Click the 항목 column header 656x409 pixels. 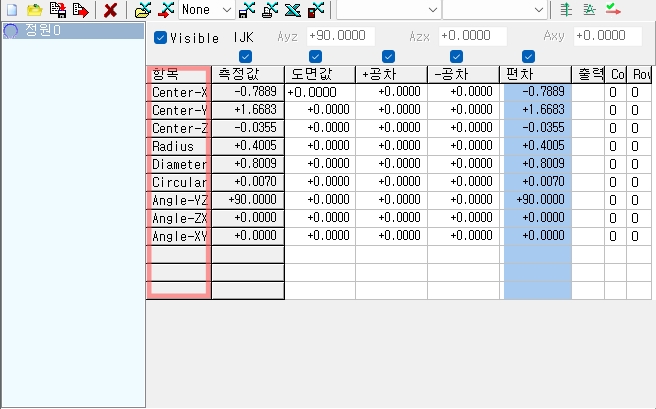[x=179, y=74]
